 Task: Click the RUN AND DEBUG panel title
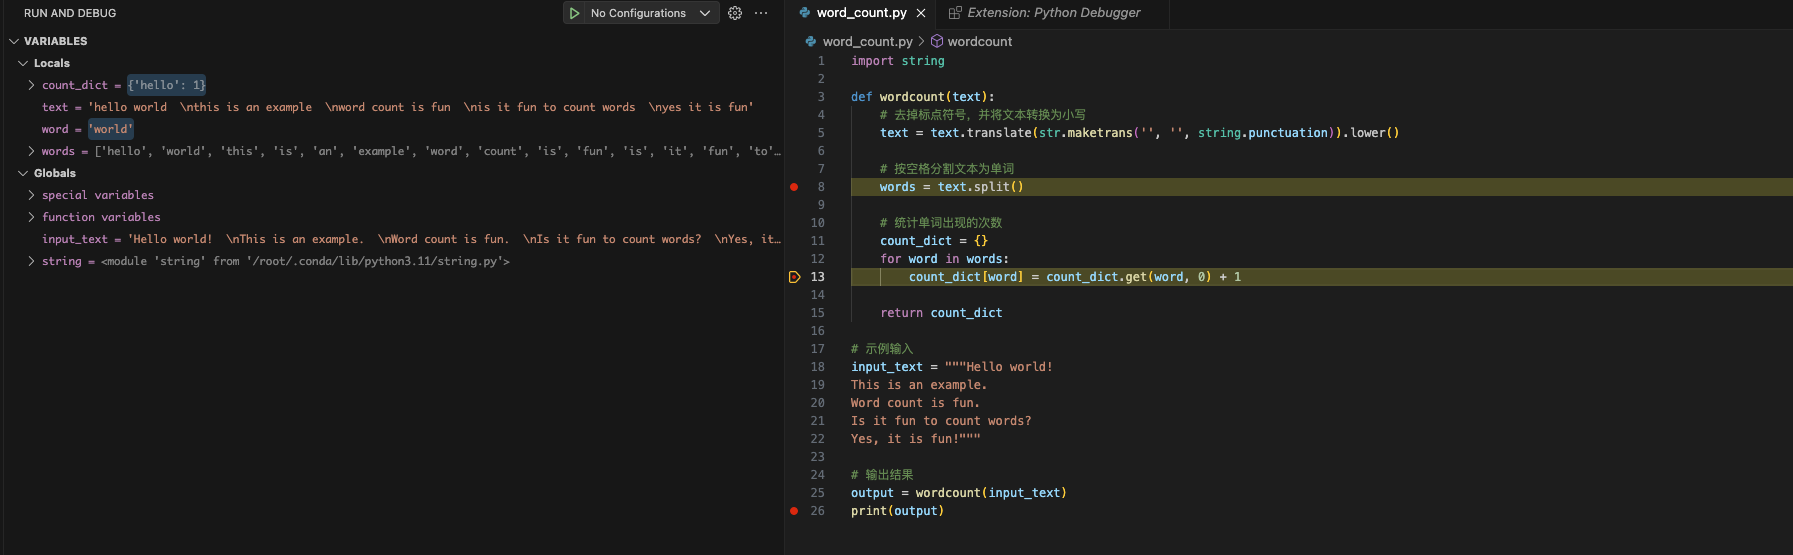[70, 13]
